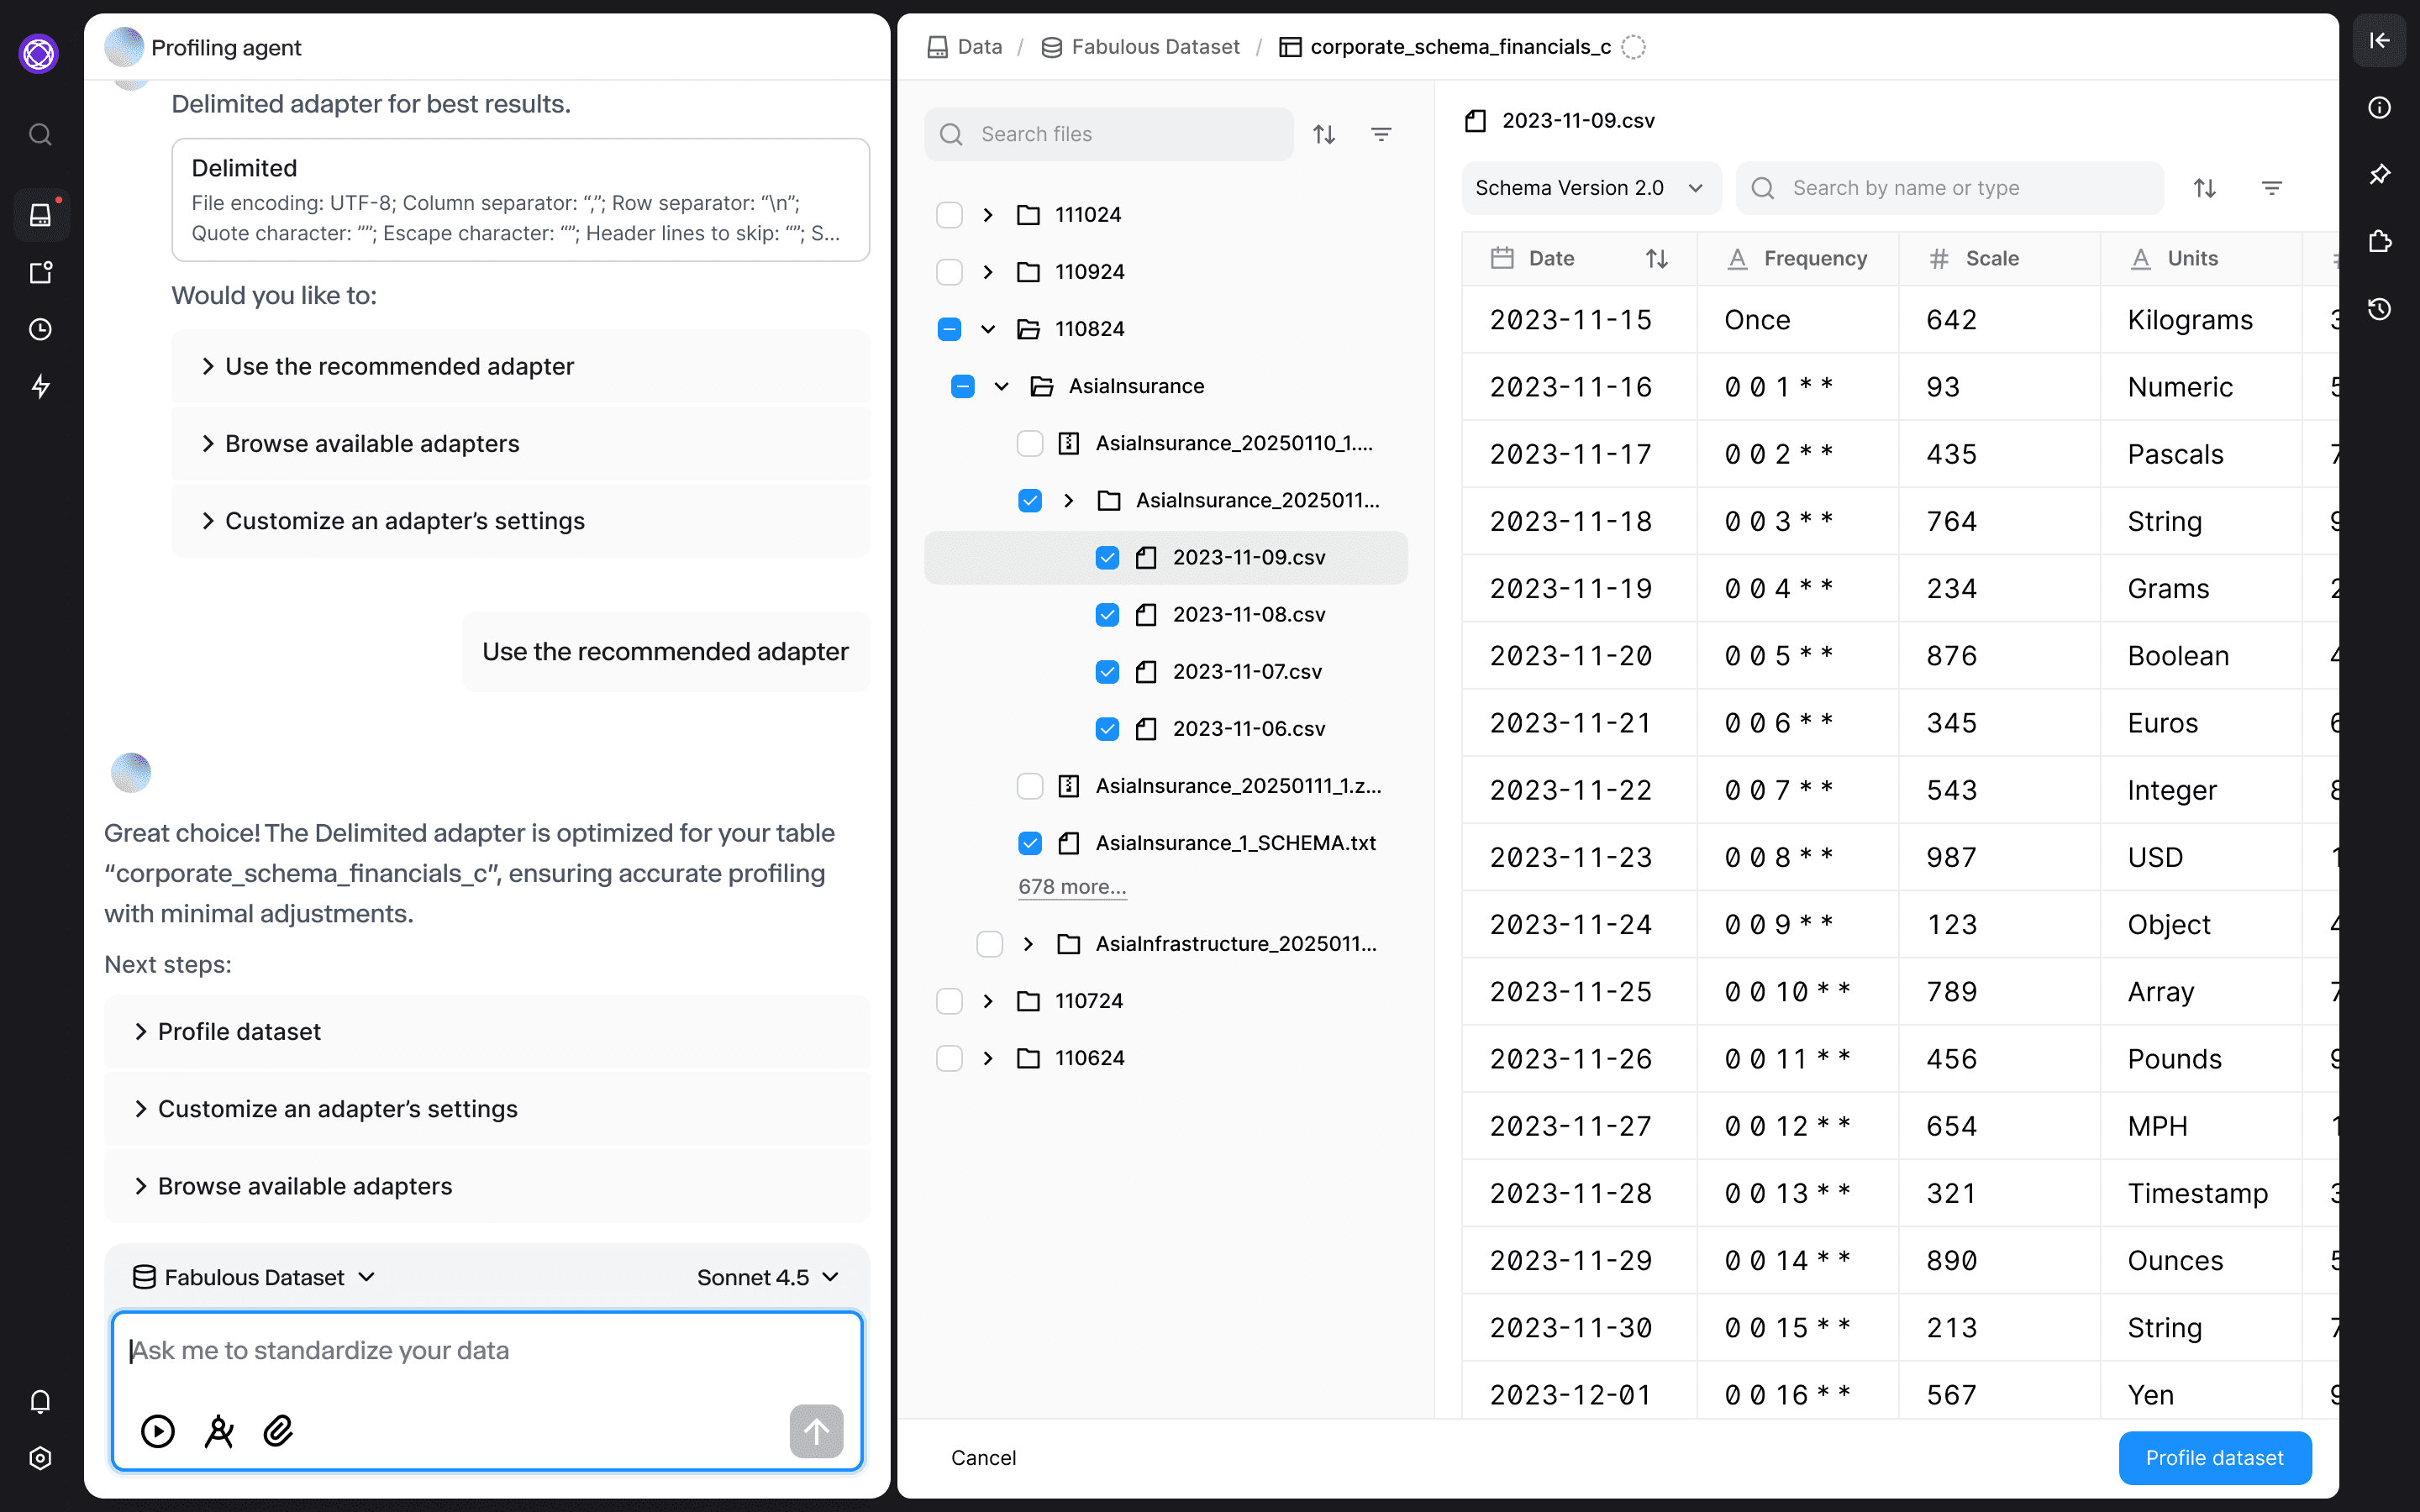Click the info icon in right sidebar
The height and width of the screenshot is (1512, 2420).
2379,107
